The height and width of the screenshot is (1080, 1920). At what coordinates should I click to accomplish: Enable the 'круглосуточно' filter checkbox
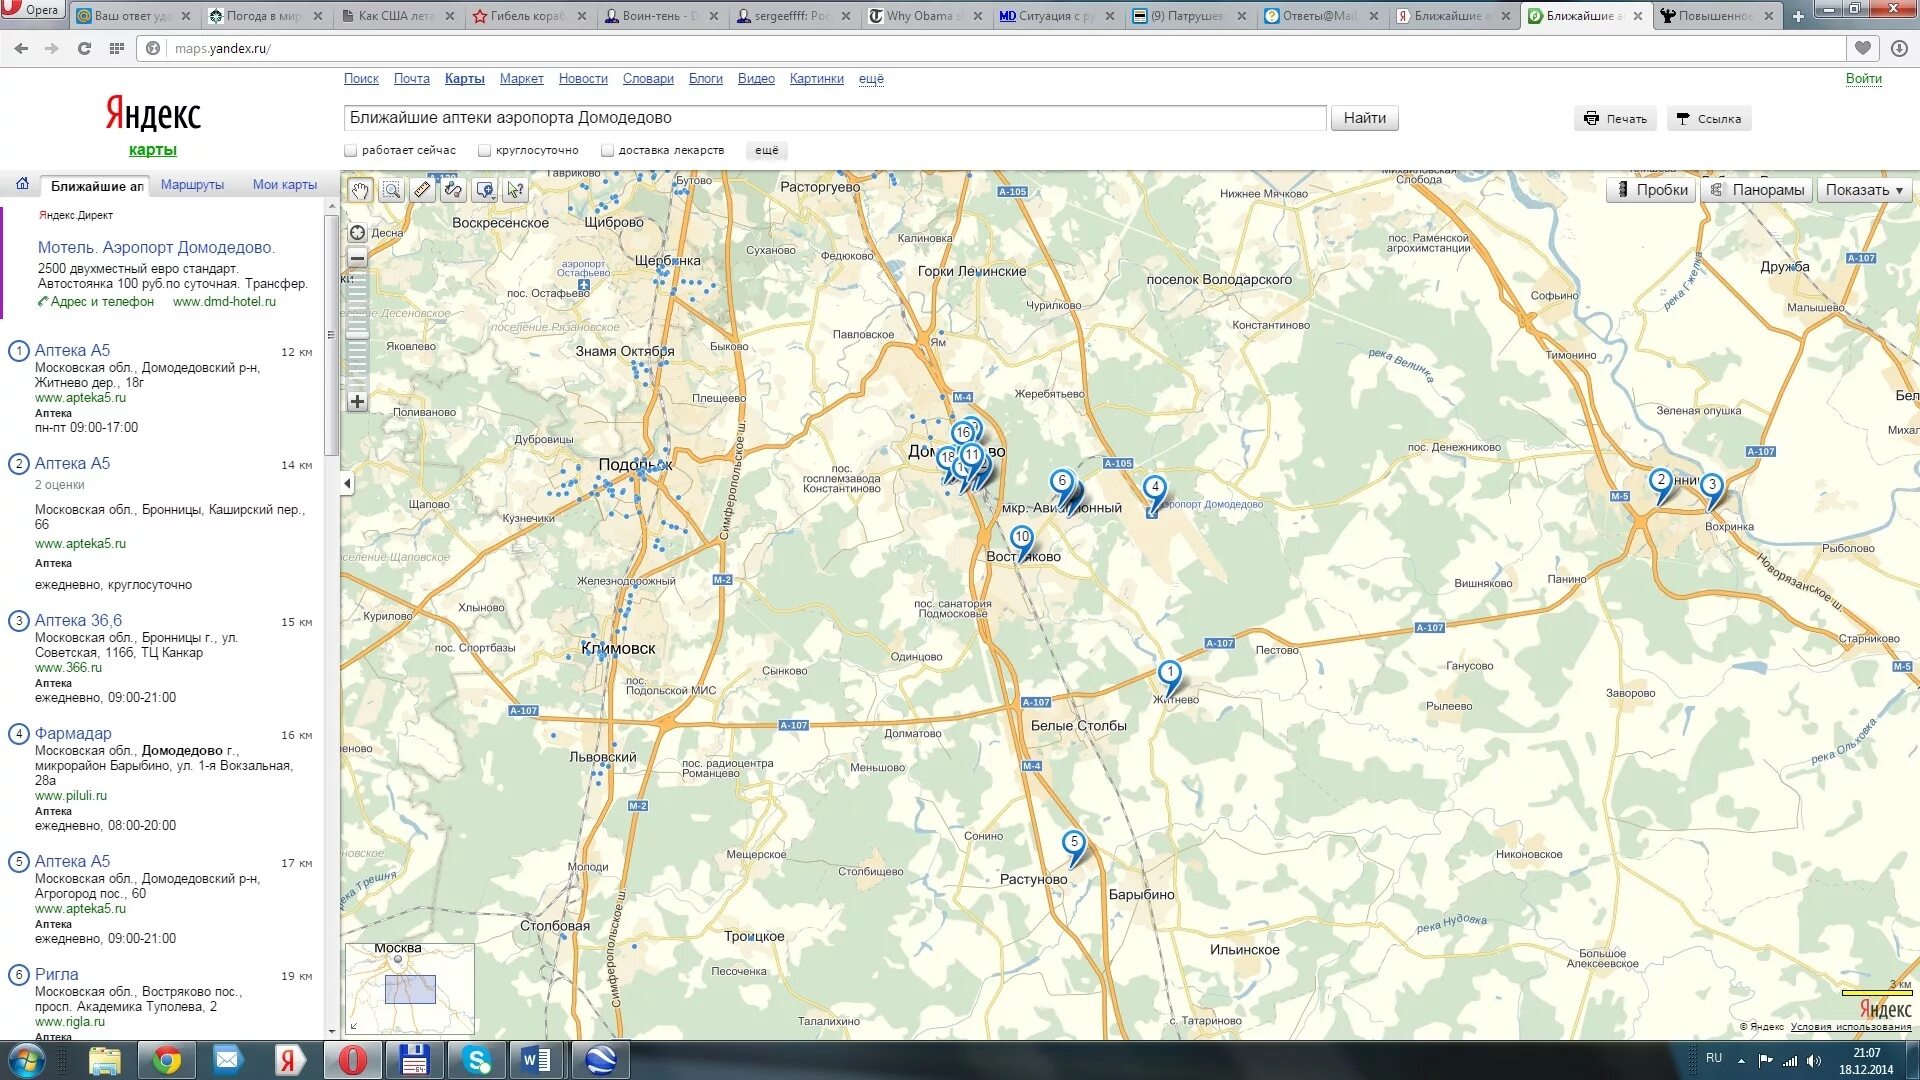click(484, 150)
